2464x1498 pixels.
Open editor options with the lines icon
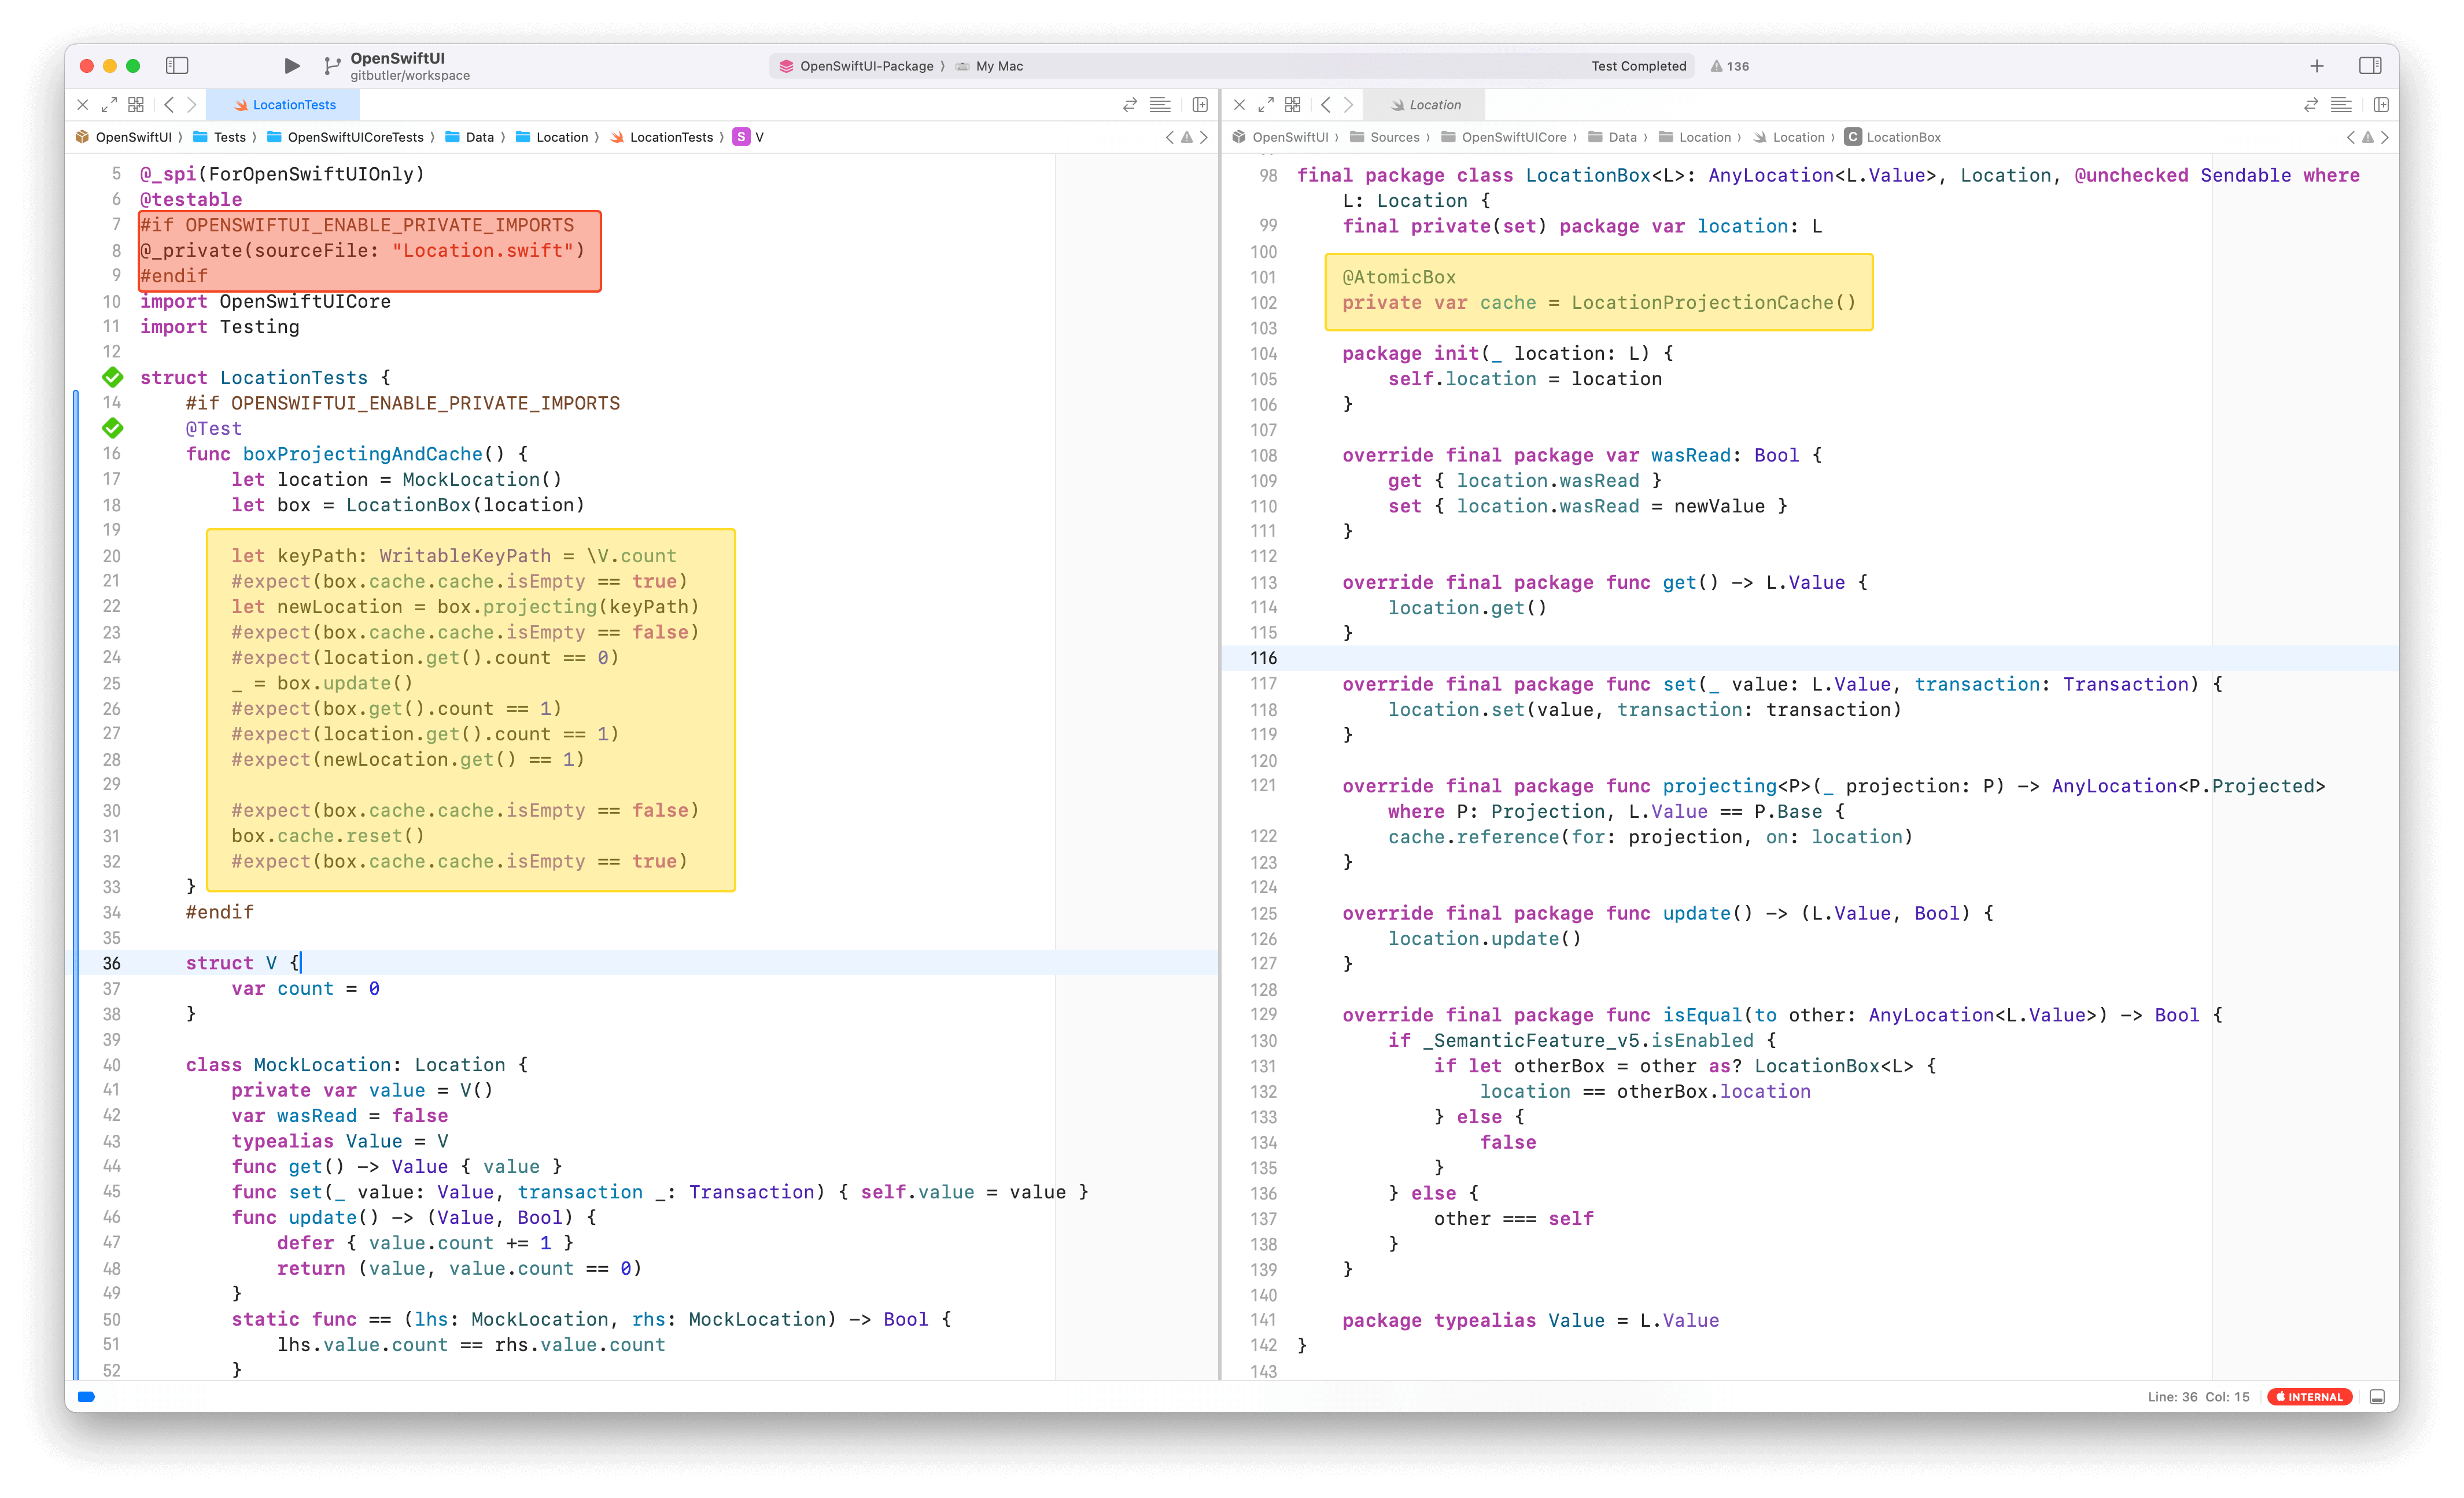(1160, 104)
